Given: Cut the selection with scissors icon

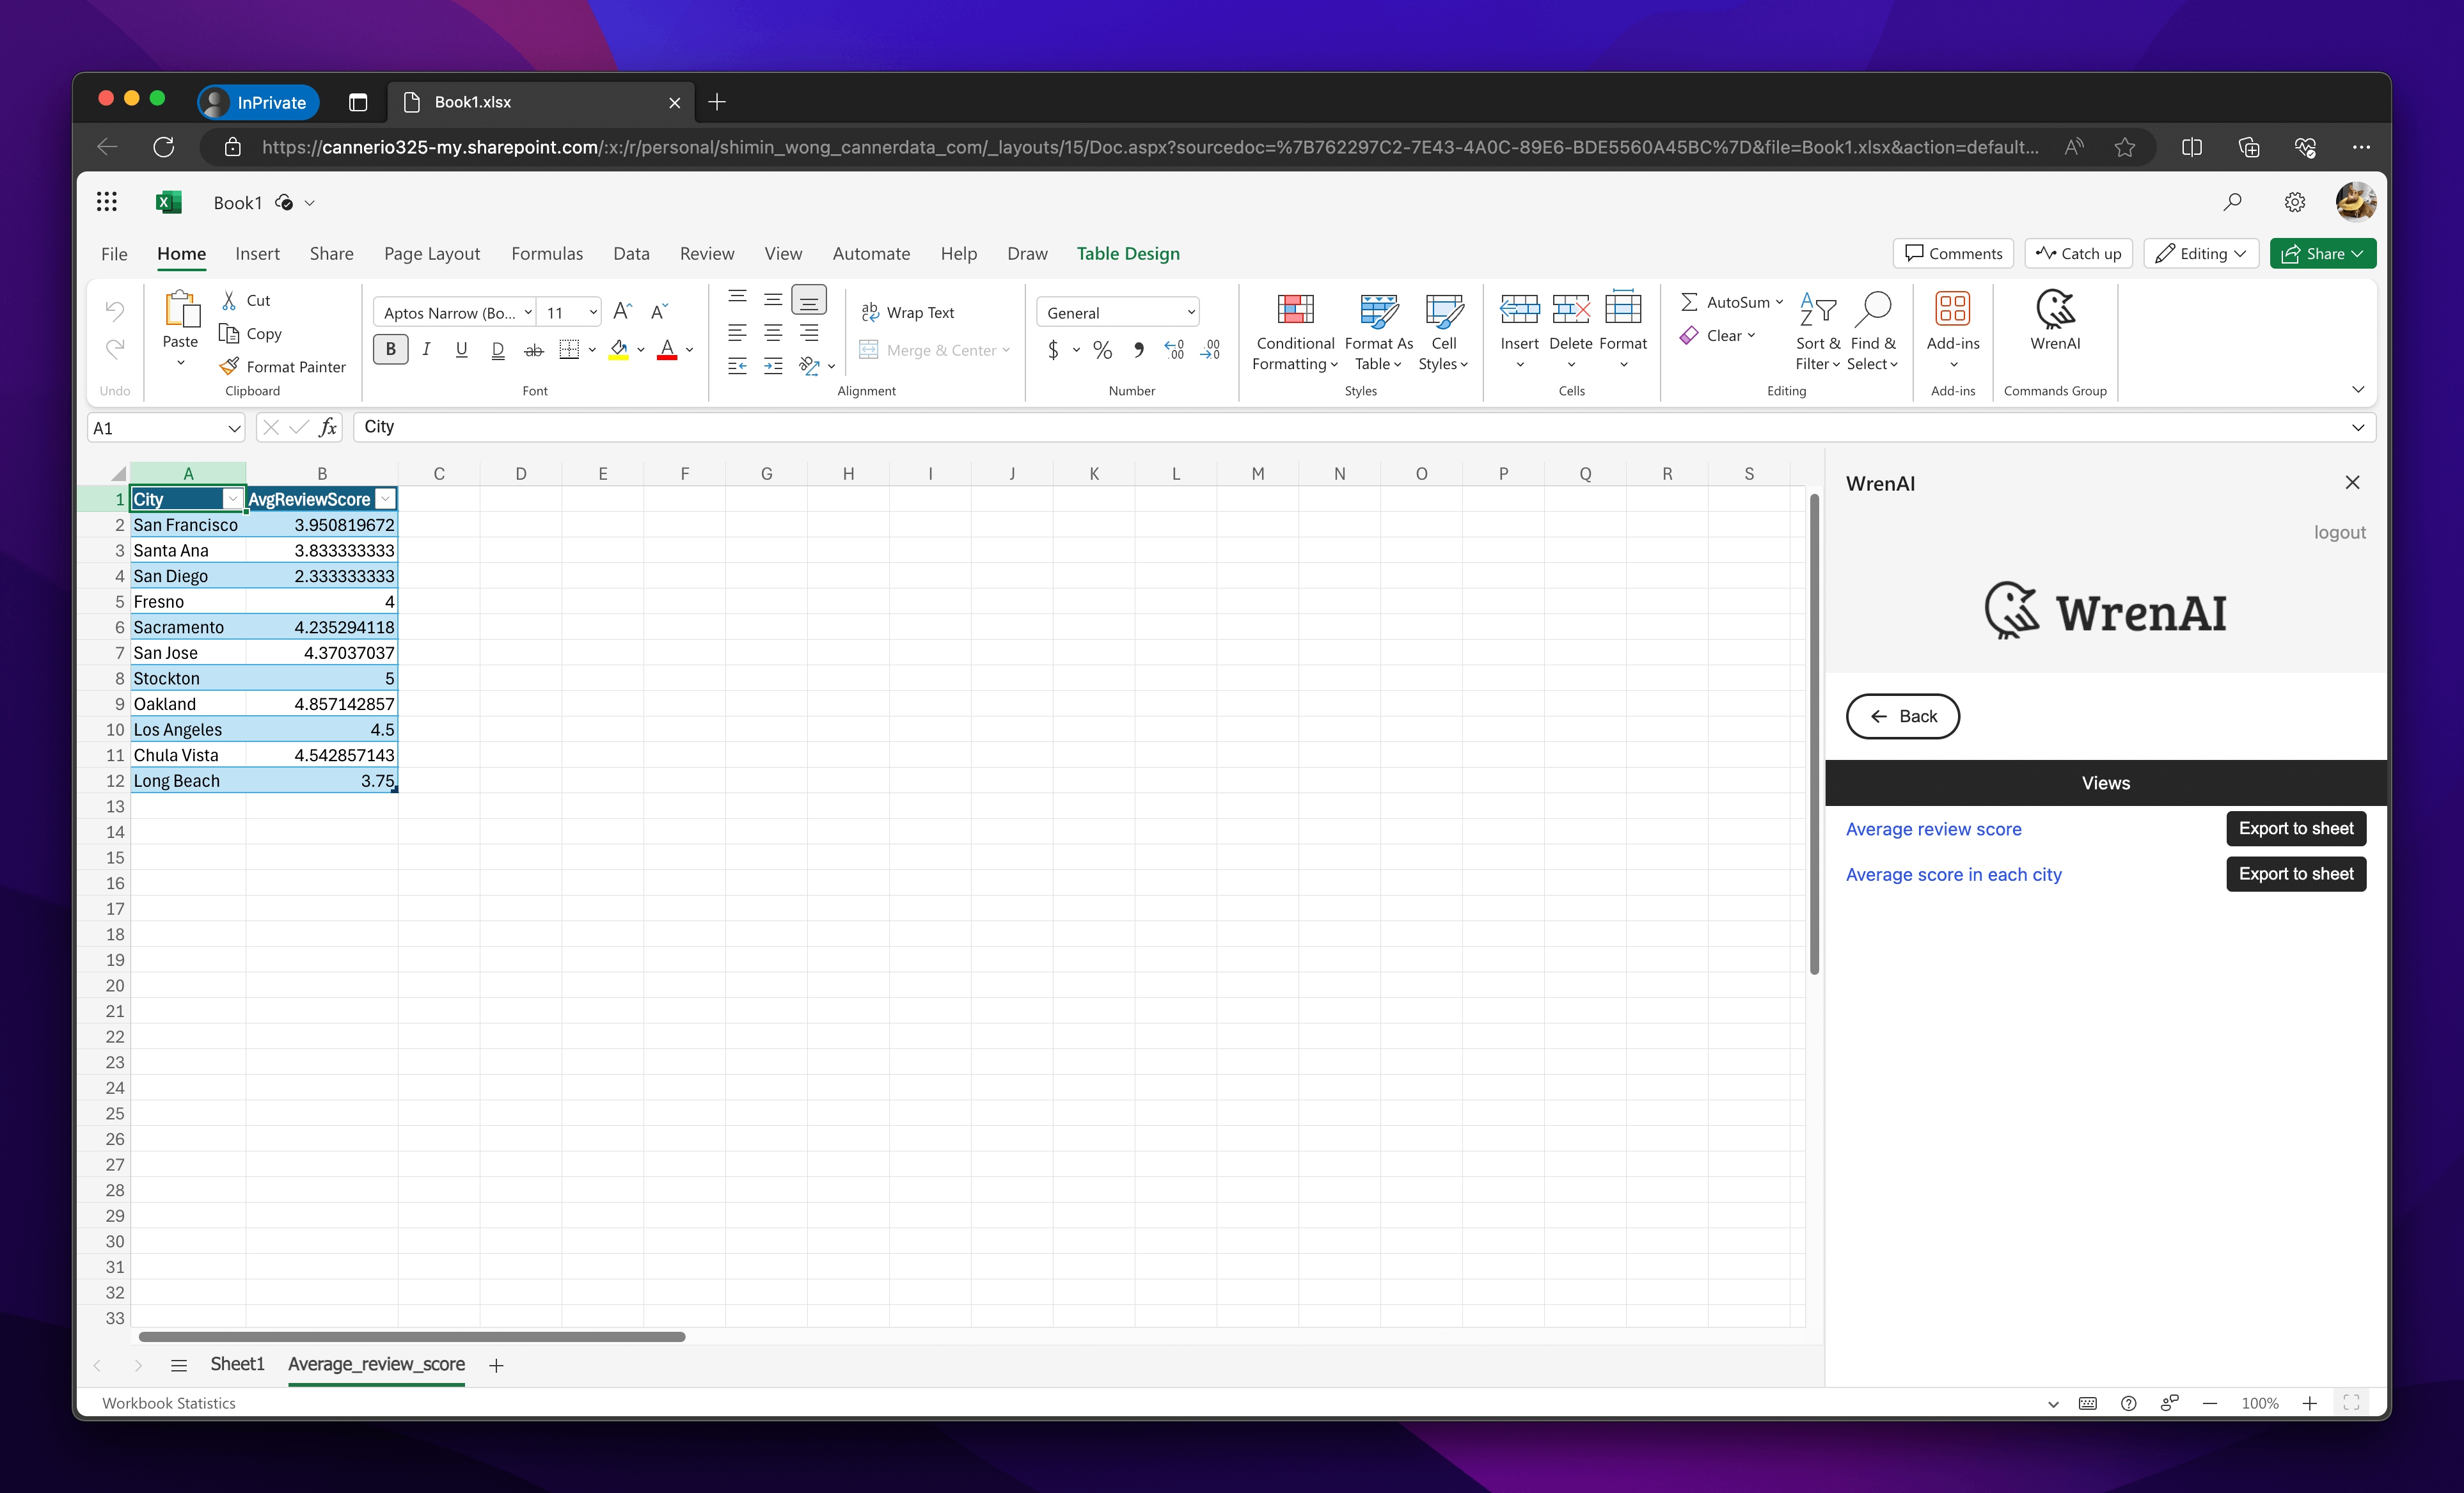Looking at the screenshot, I should tap(229, 300).
